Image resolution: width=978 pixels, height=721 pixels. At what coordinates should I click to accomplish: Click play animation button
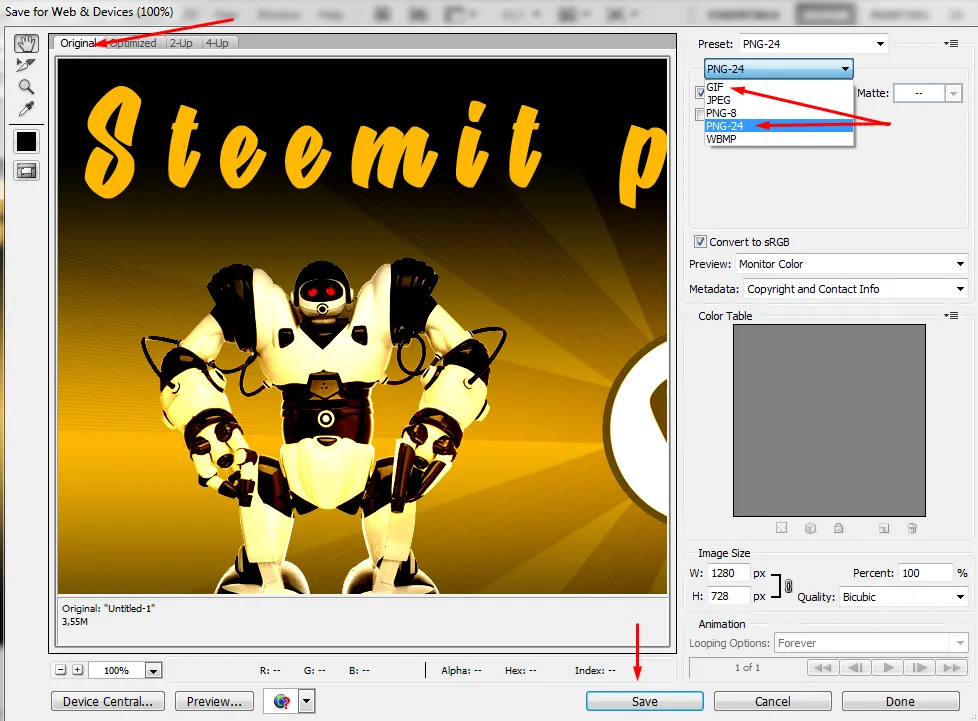pos(888,667)
